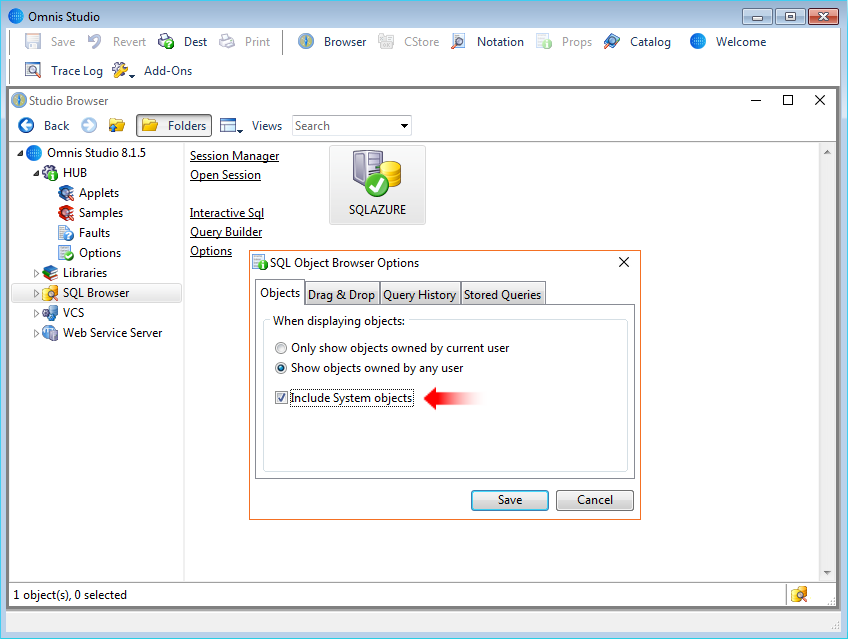The height and width of the screenshot is (639, 848).
Task: Switch to the Drag & Drop tab
Action: point(341,294)
